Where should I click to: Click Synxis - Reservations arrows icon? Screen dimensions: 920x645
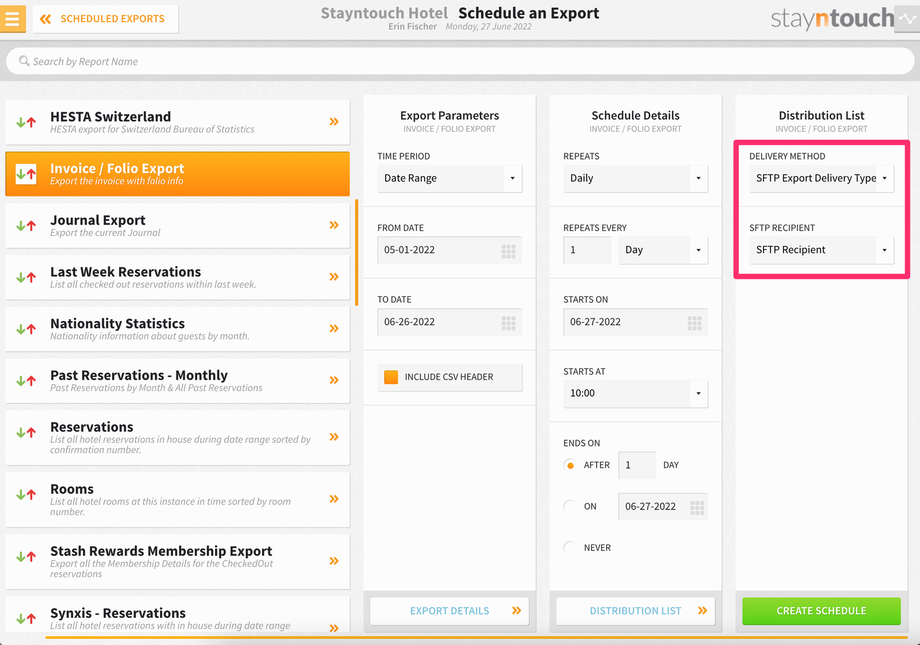coord(26,618)
